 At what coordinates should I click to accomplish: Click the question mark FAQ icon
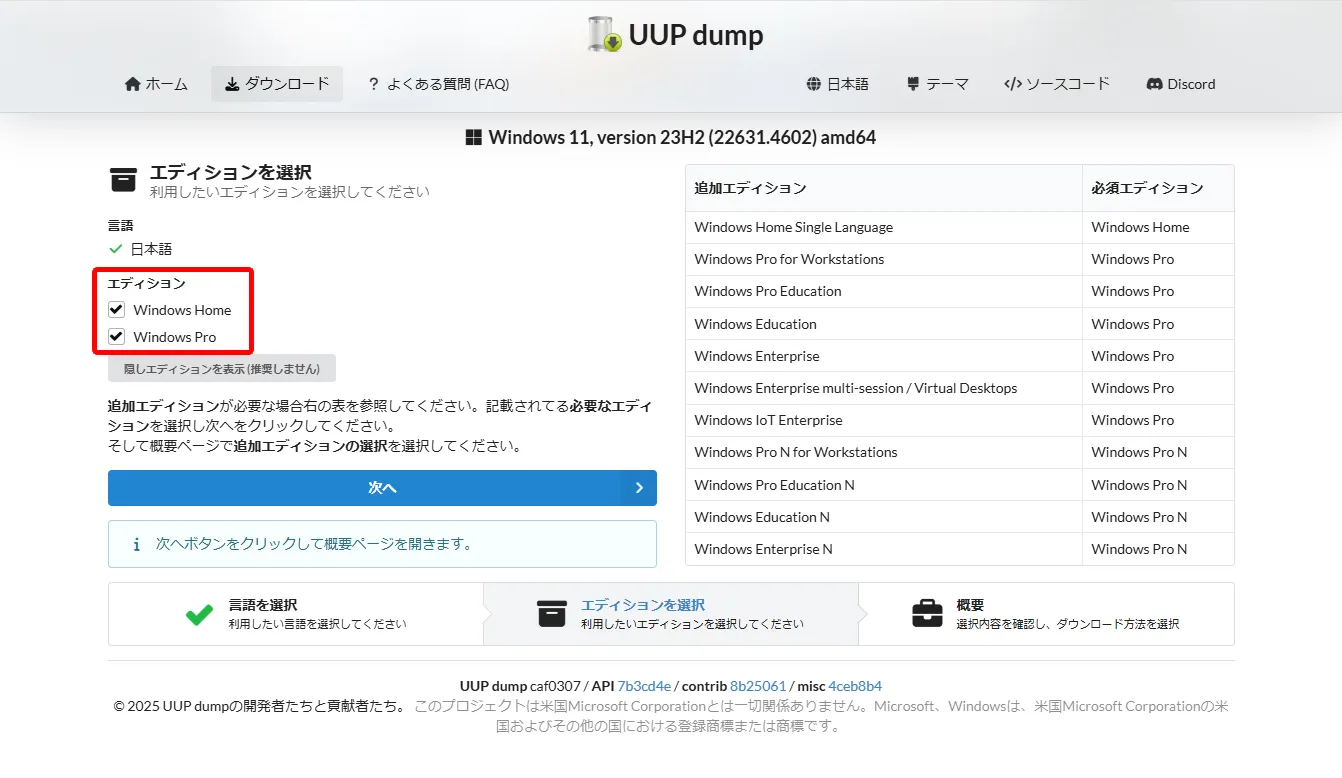[x=374, y=84]
